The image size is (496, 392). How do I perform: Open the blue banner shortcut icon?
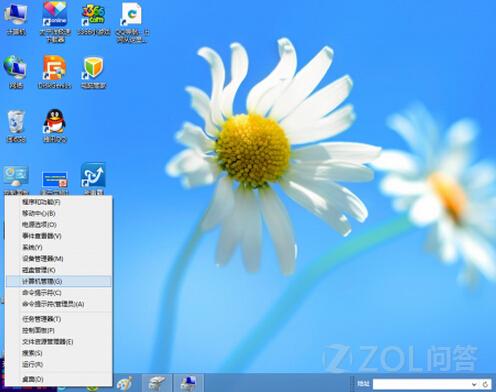(55, 182)
